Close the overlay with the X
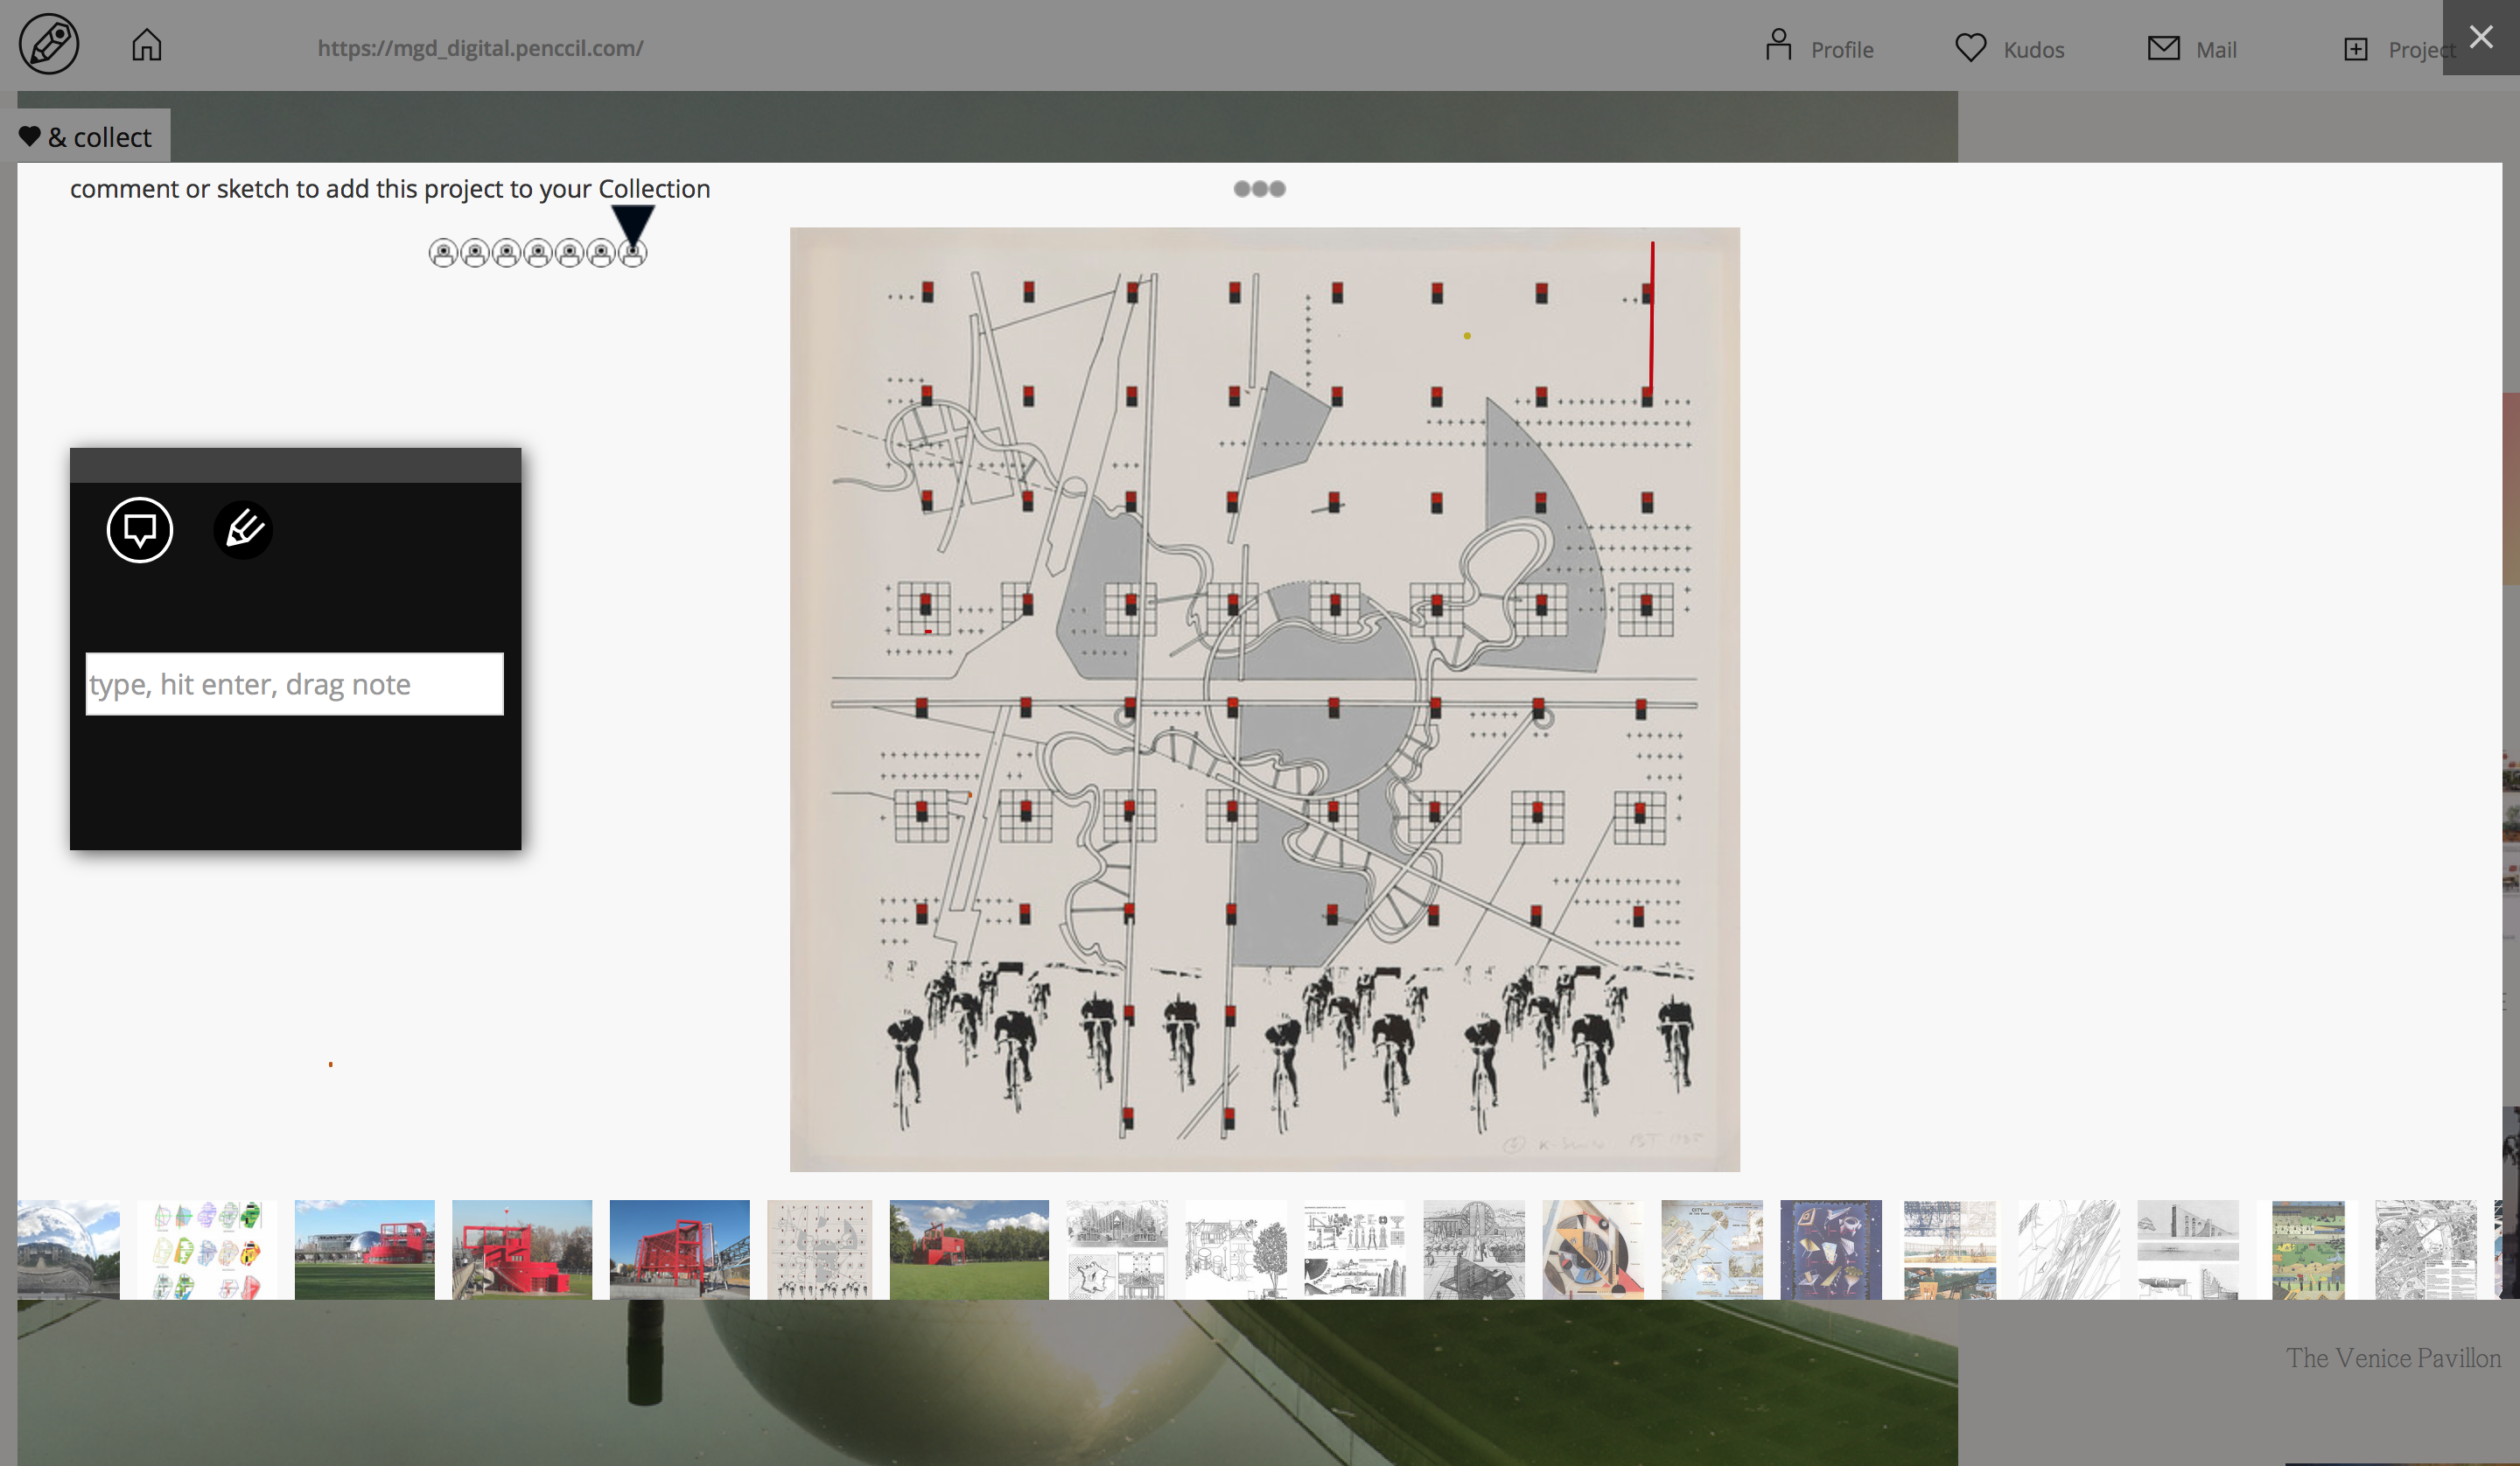This screenshot has width=2520, height=1466. [x=2481, y=37]
